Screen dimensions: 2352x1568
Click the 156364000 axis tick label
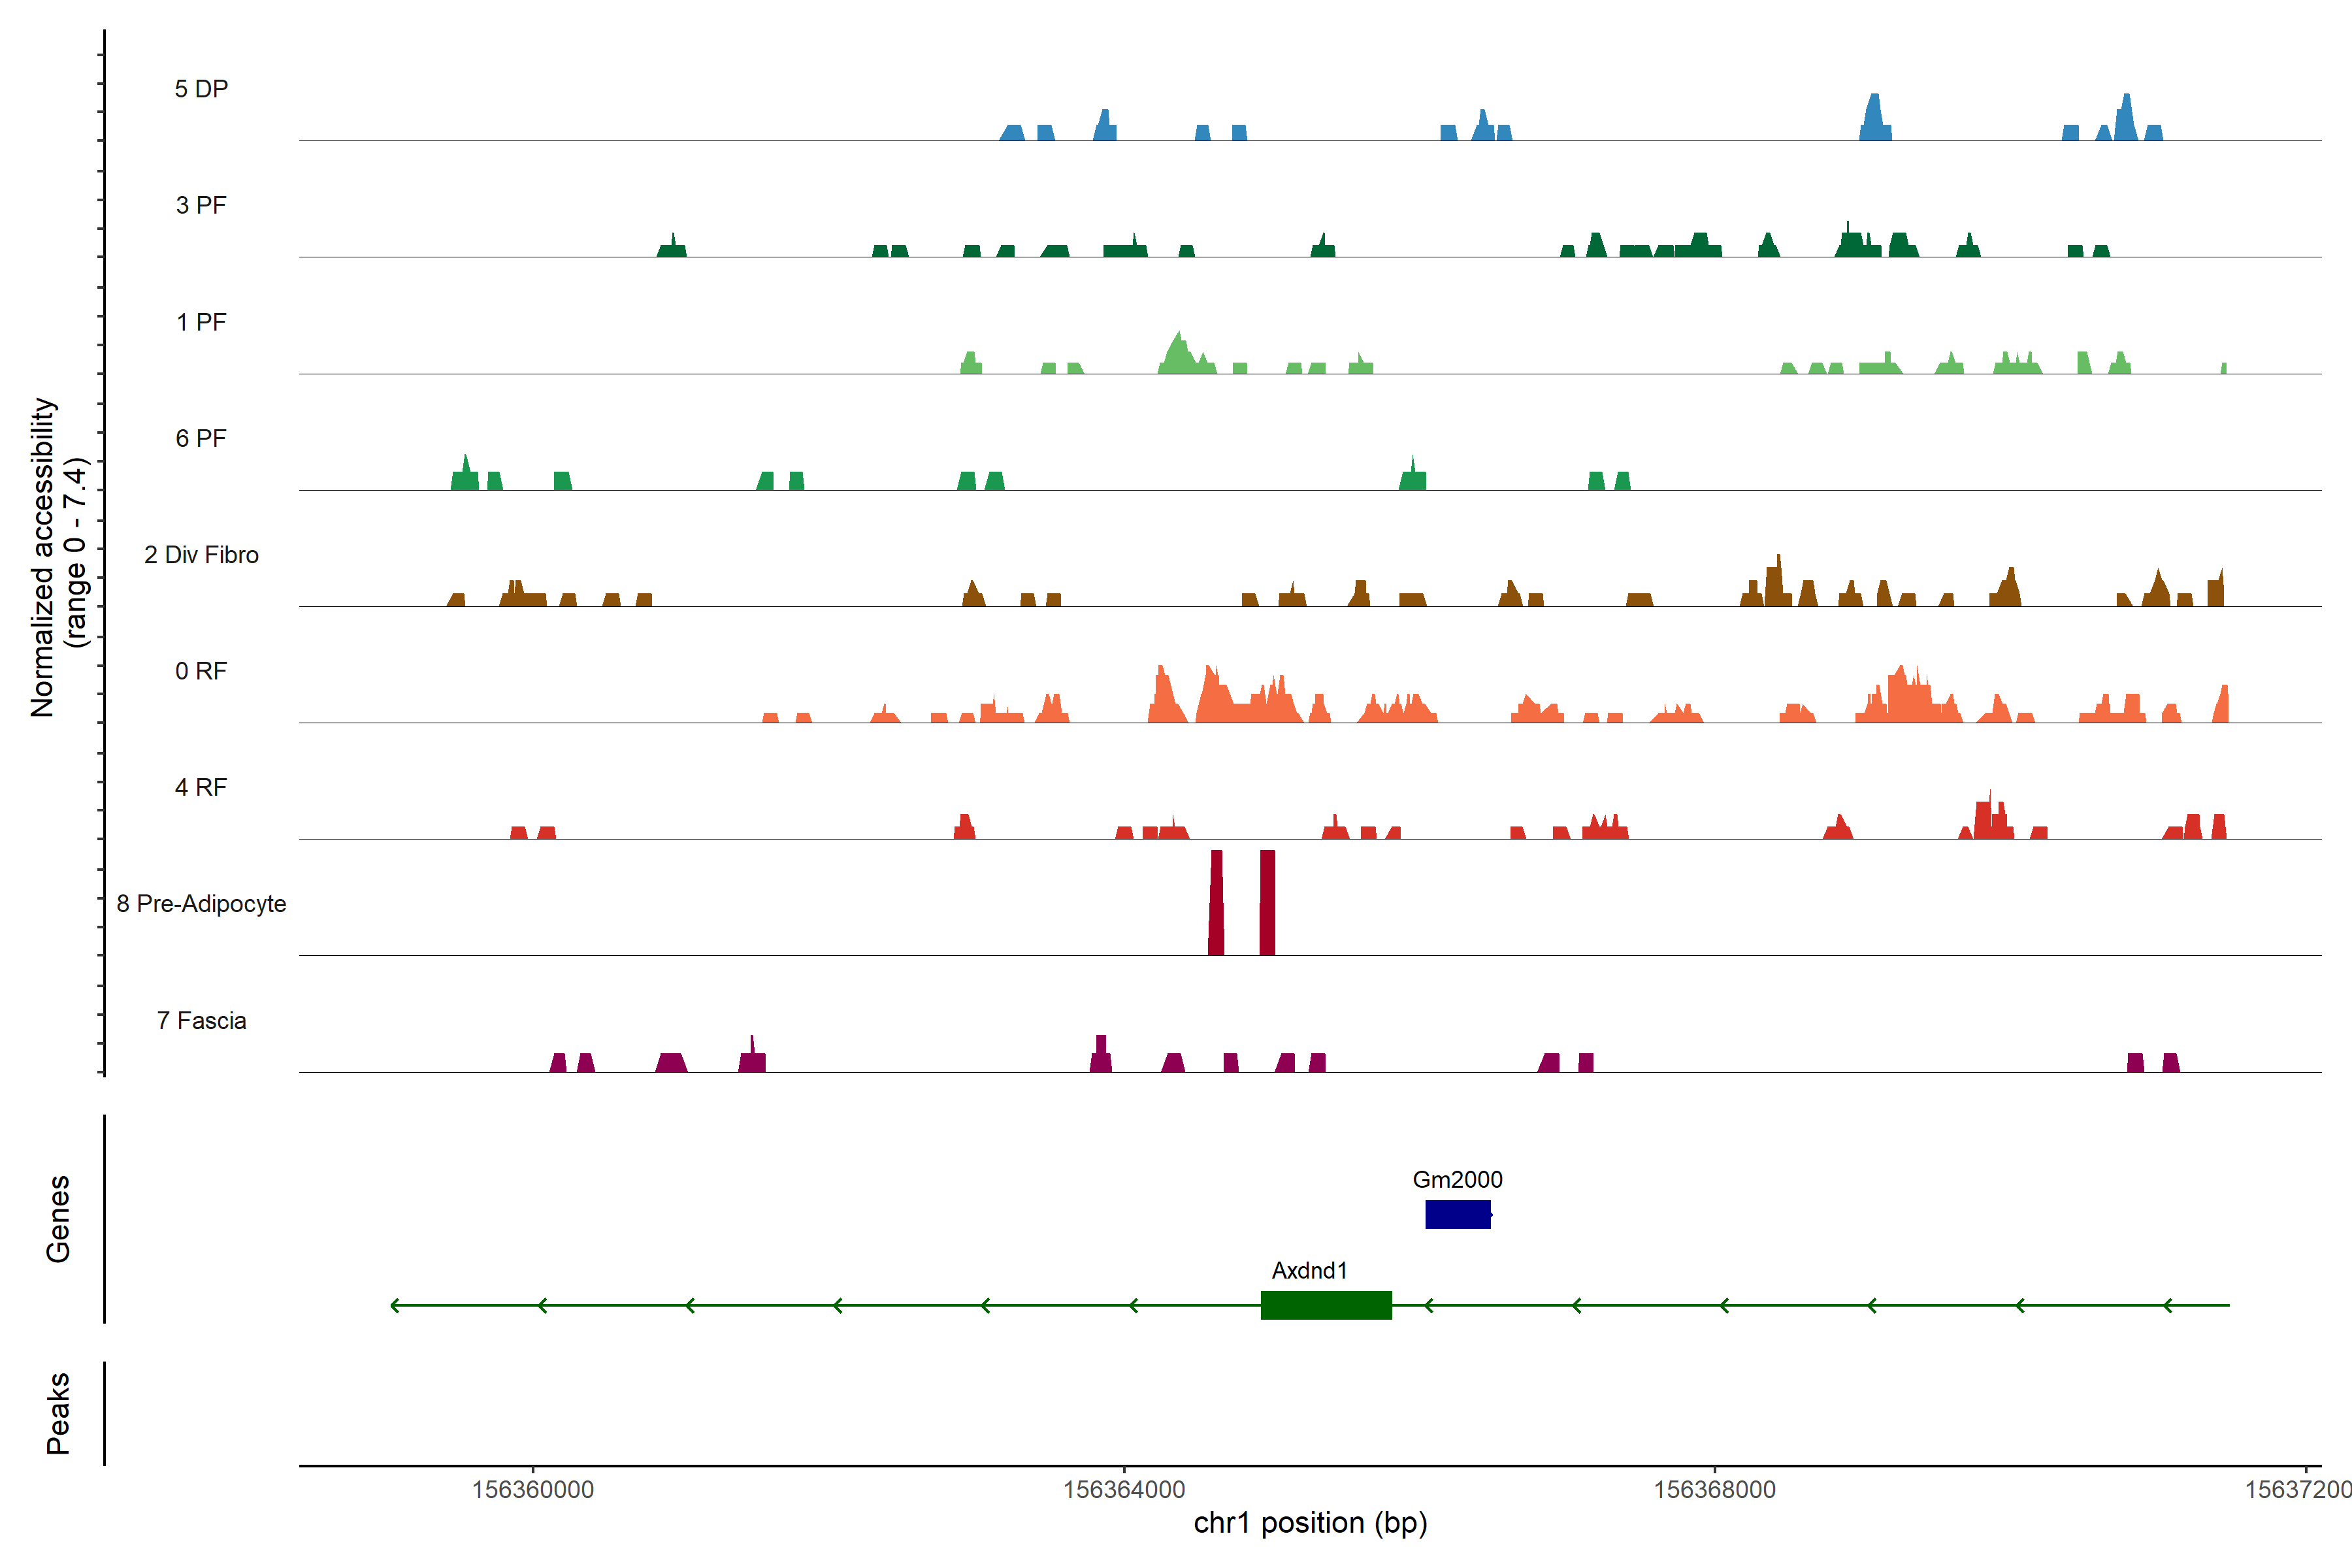(x=1124, y=1489)
